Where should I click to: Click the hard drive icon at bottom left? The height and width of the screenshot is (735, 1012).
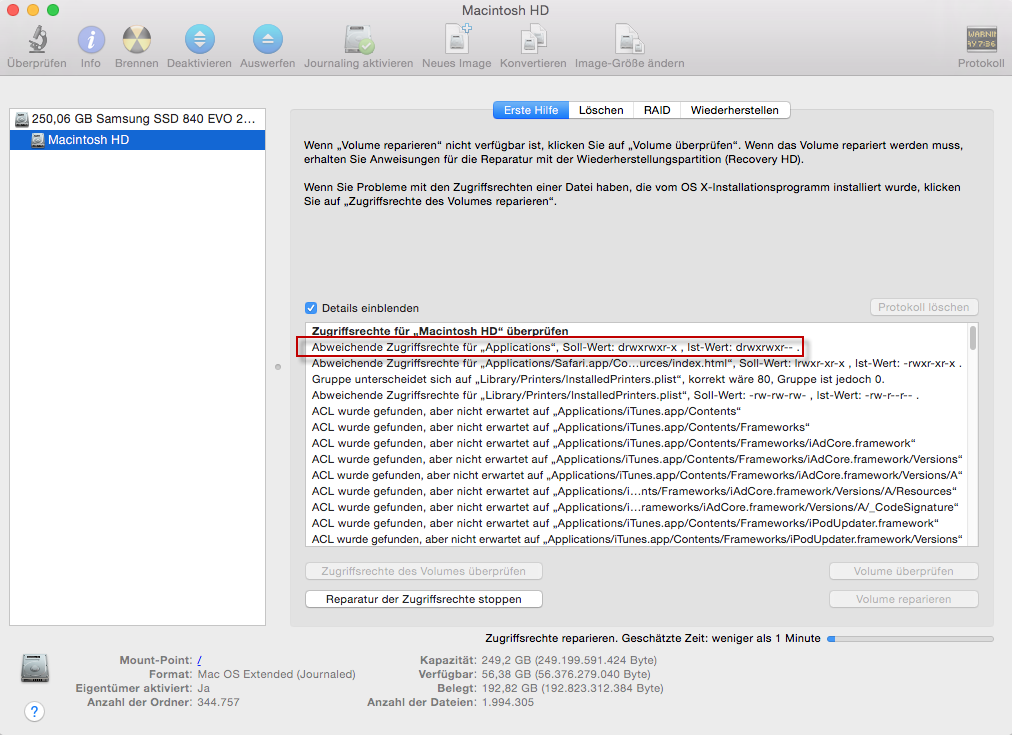pyautogui.click(x=35, y=668)
